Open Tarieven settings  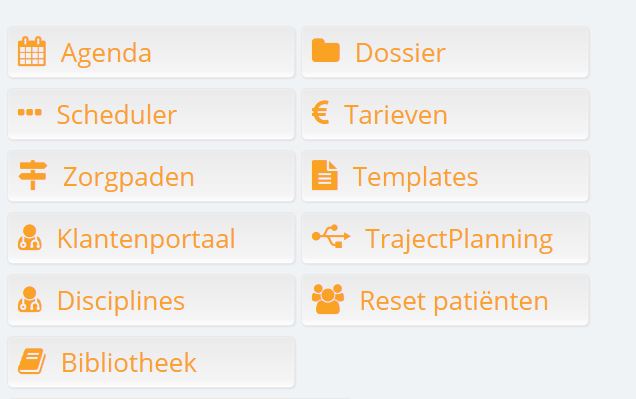pyautogui.click(x=445, y=114)
